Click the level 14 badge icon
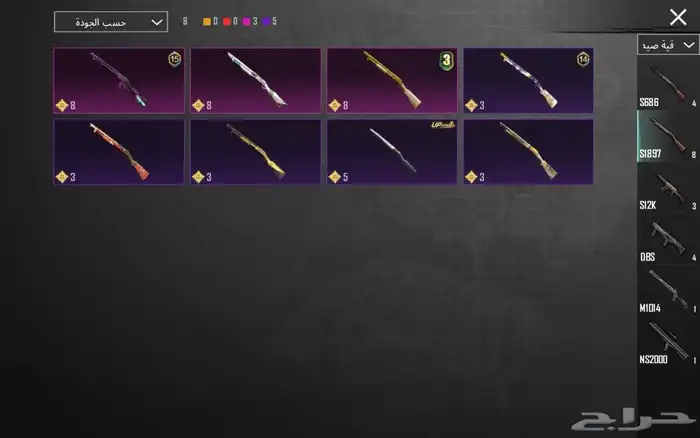This screenshot has height=438, width=700. pyautogui.click(x=583, y=59)
